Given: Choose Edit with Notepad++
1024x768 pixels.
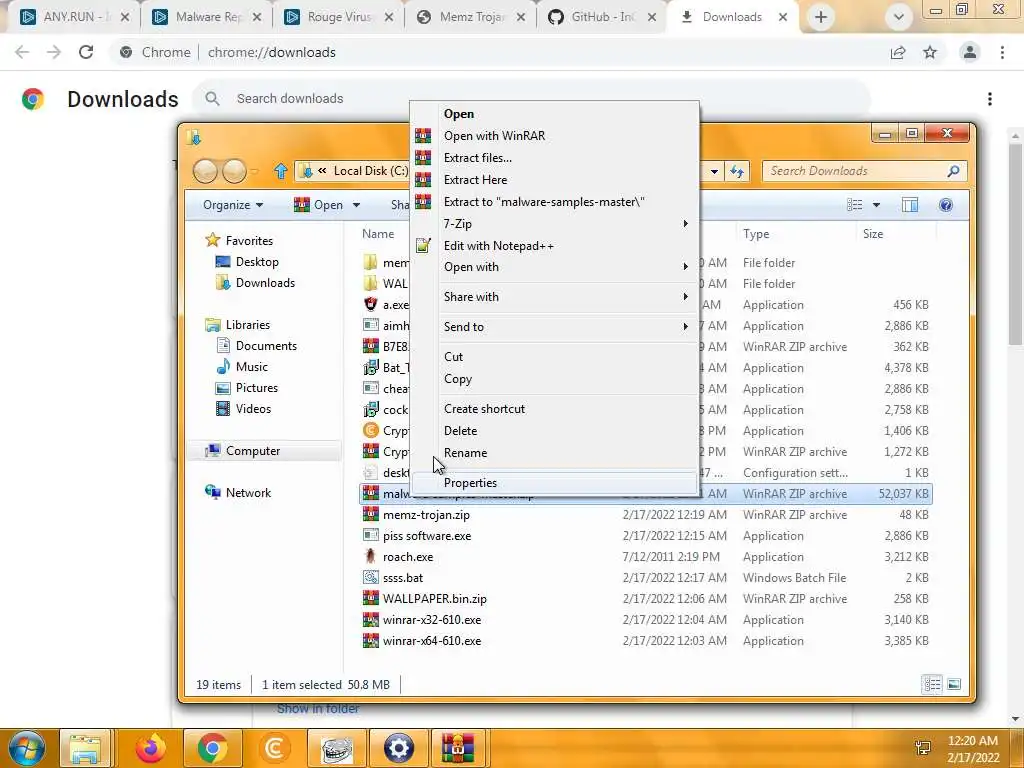Looking at the screenshot, I should [x=498, y=246].
